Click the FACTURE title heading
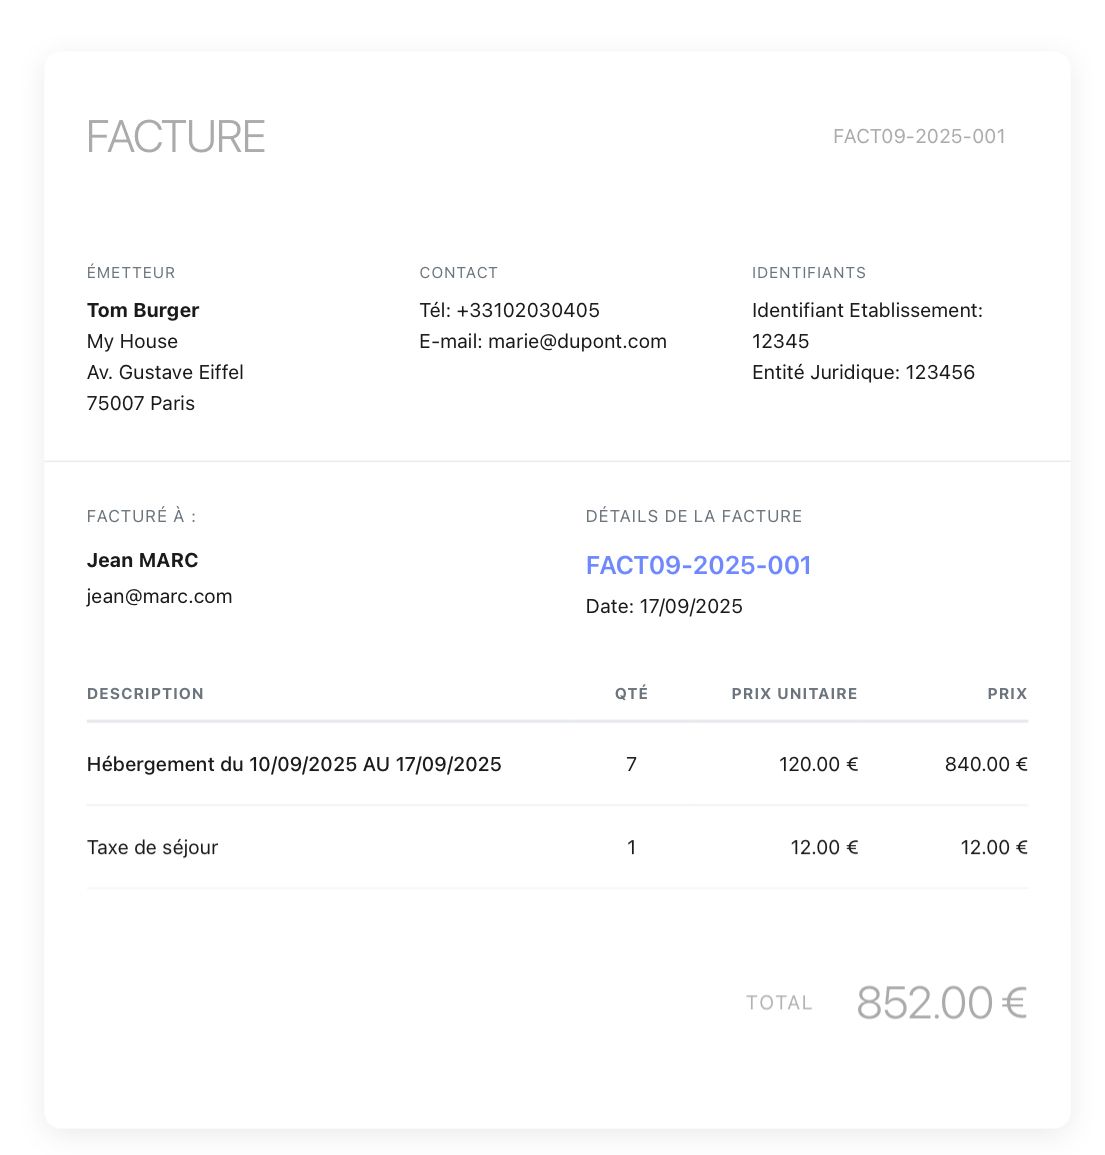1105x1155 pixels. tap(176, 137)
